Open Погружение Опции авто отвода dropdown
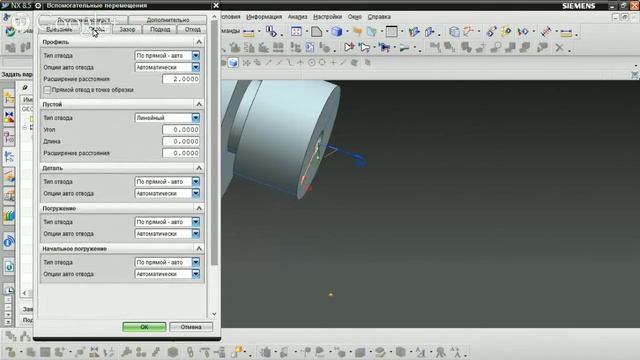 (x=167, y=233)
